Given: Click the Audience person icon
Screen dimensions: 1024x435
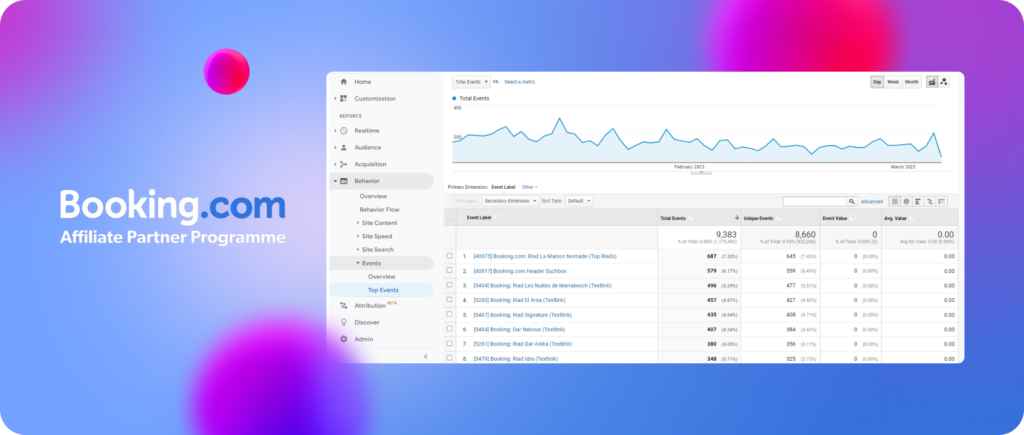Looking at the screenshot, I should point(343,148).
